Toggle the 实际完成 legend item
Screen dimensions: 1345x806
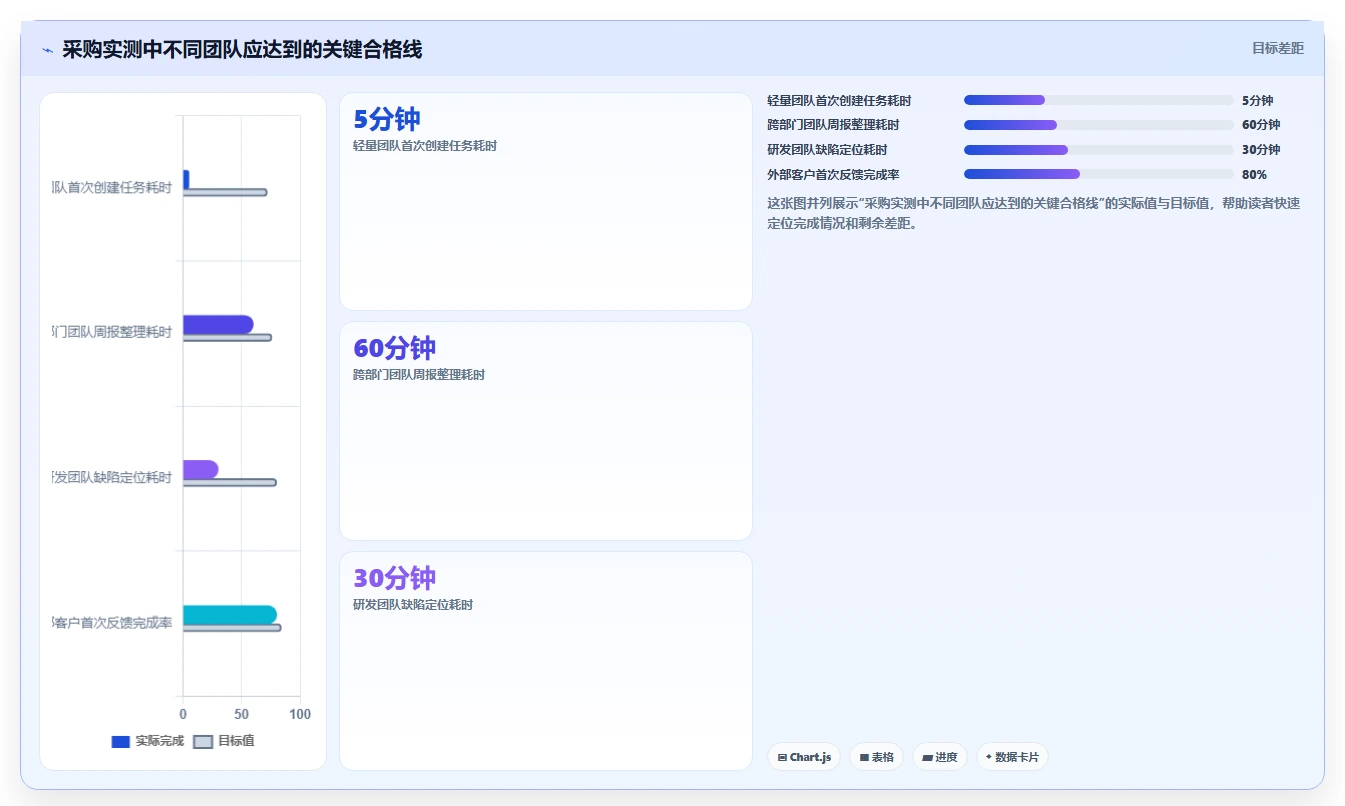click(148, 741)
